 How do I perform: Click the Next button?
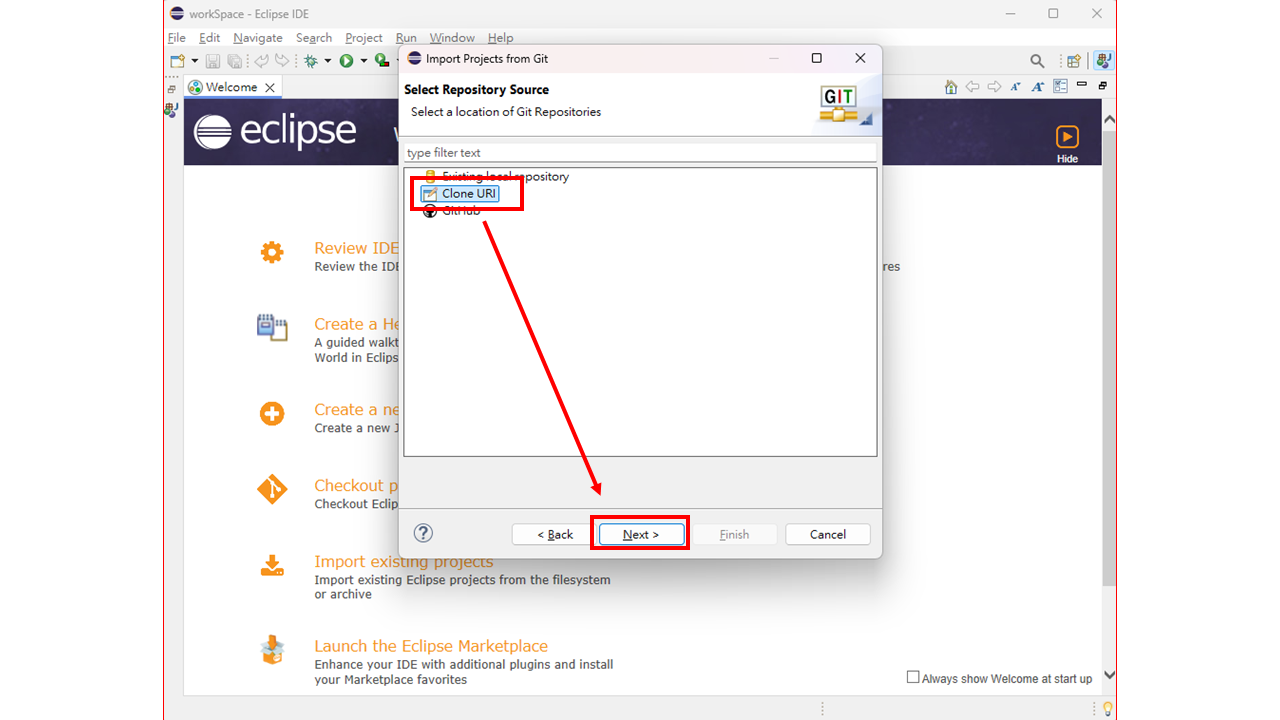pos(641,534)
